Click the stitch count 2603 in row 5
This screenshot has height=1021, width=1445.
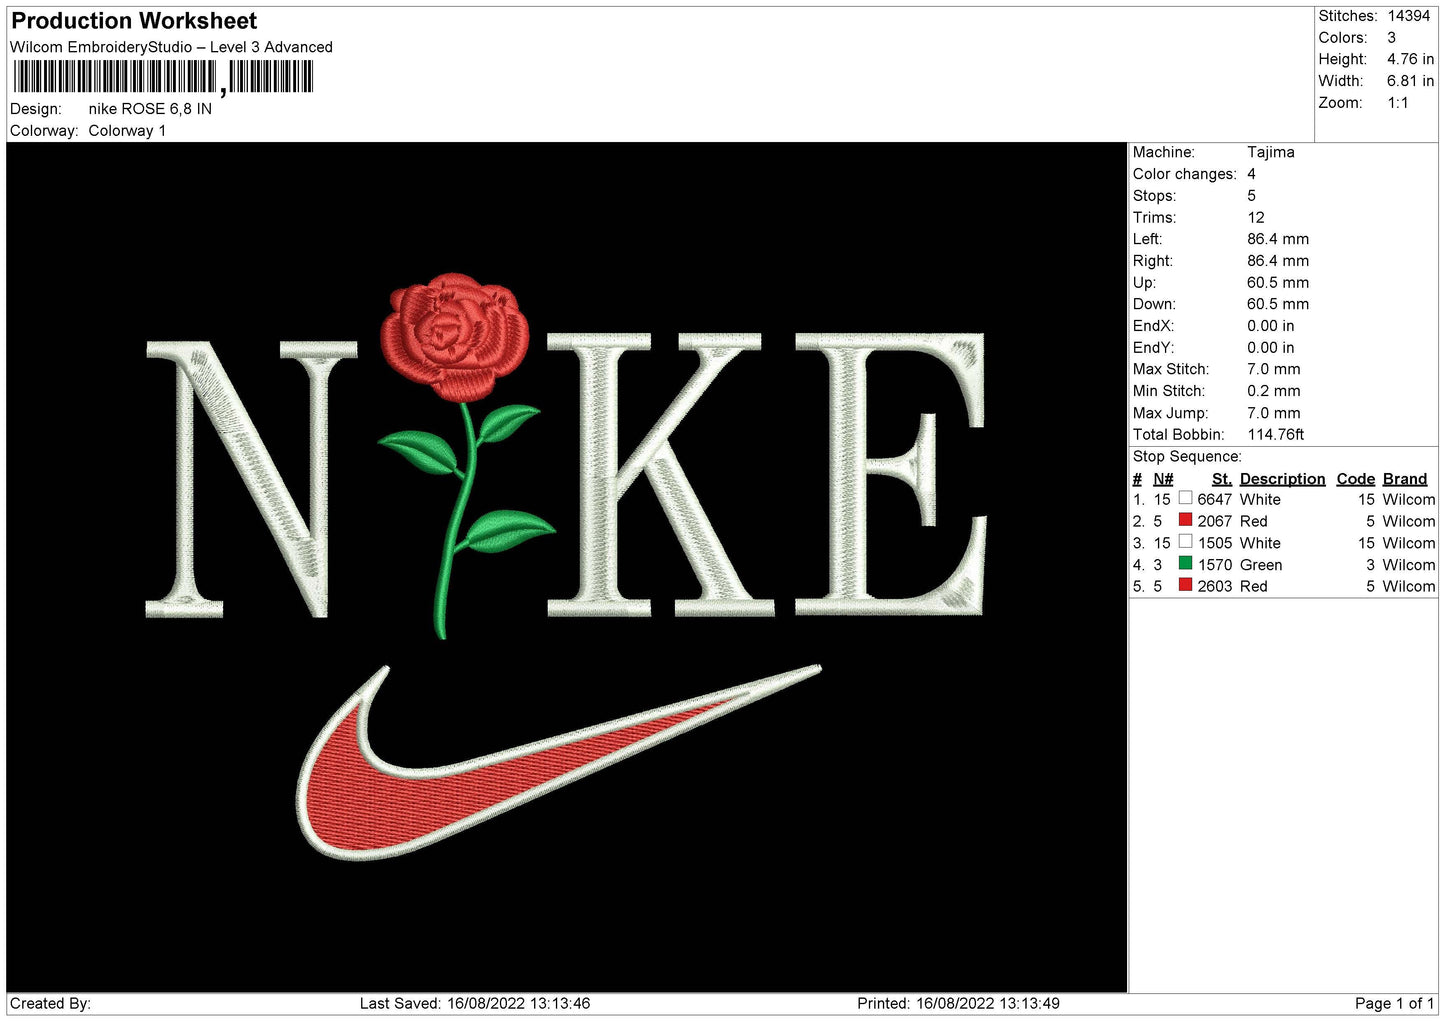point(1215,586)
